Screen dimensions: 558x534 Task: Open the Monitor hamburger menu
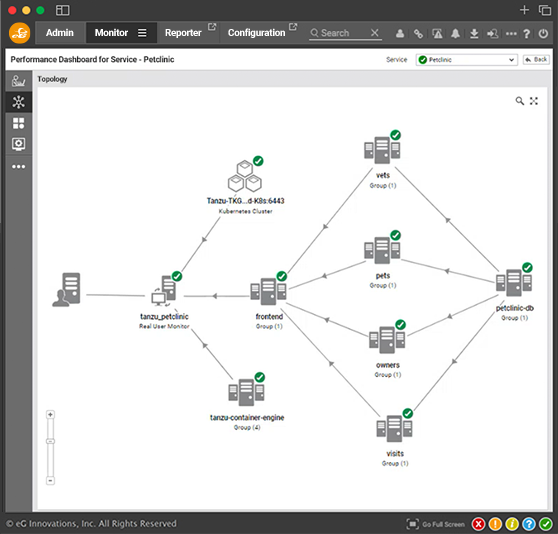point(142,33)
